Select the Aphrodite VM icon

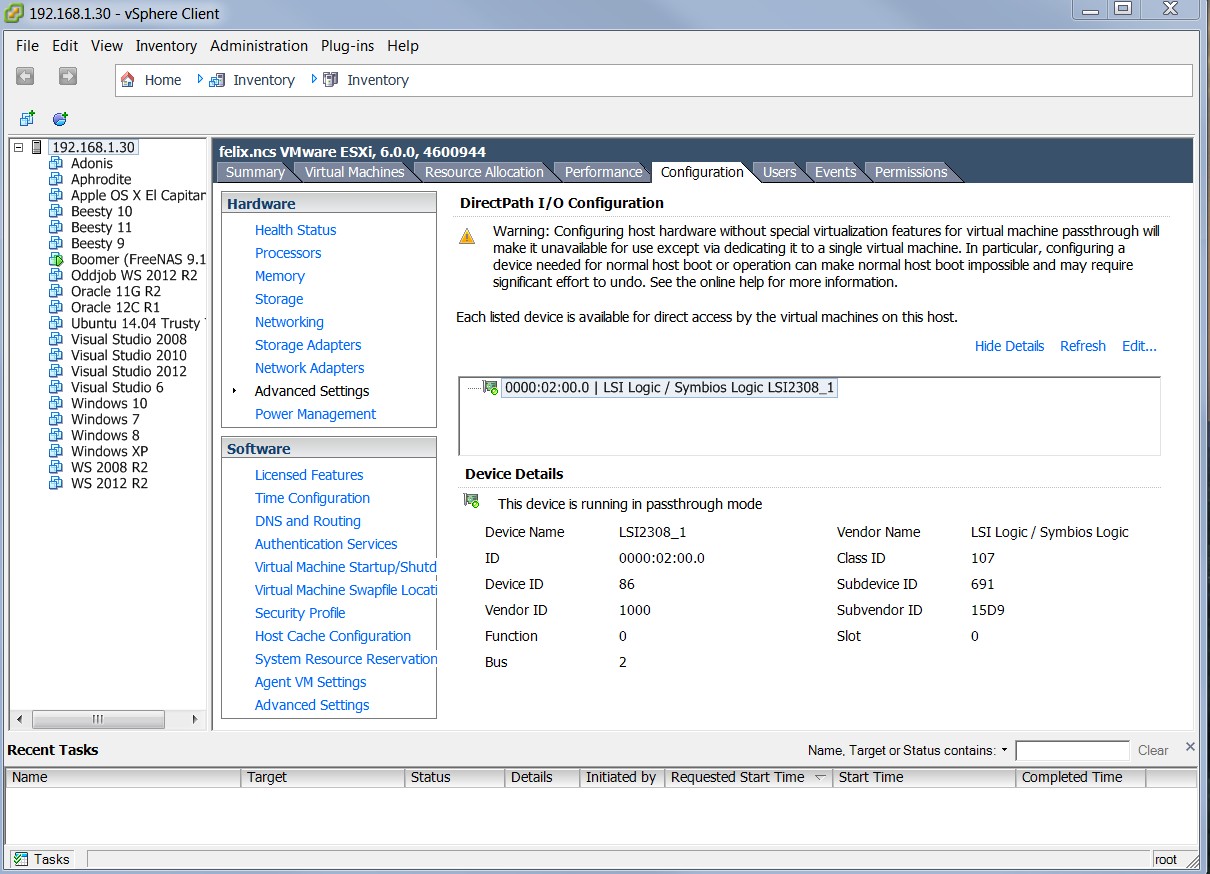[56, 179]
